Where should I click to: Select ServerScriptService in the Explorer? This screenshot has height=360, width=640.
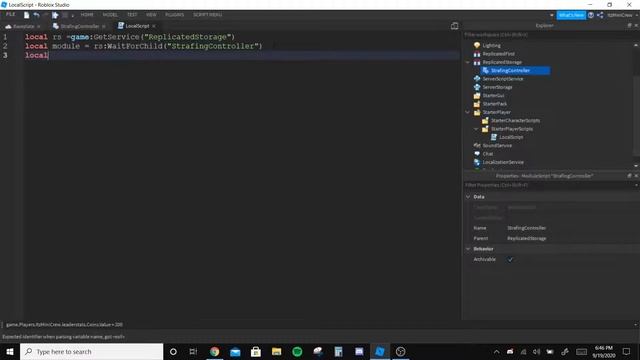tap(502, 79)
